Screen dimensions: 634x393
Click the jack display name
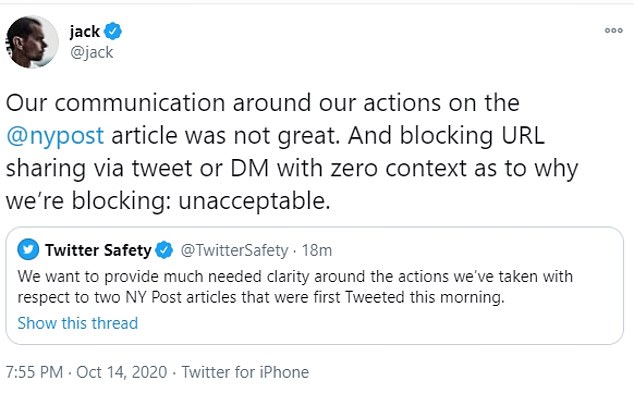[x=85, y=32]
